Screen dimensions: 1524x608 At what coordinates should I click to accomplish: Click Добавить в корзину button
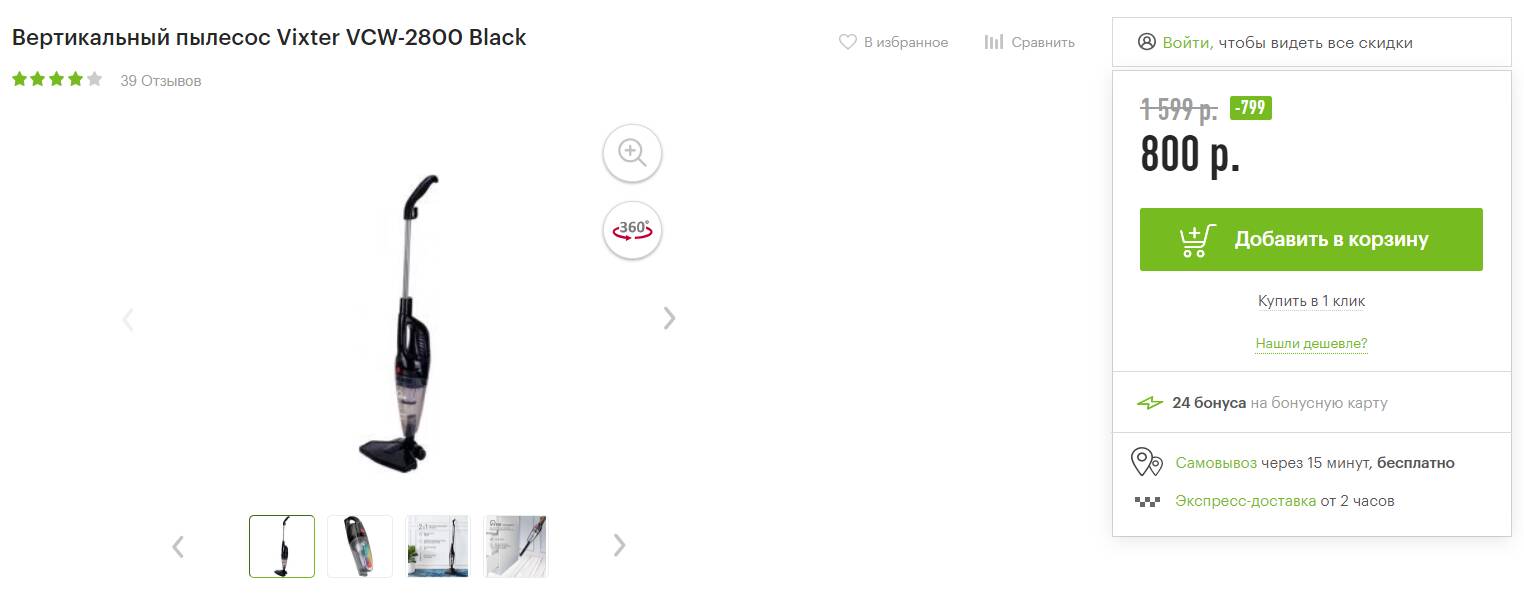tap(1311, 239)
